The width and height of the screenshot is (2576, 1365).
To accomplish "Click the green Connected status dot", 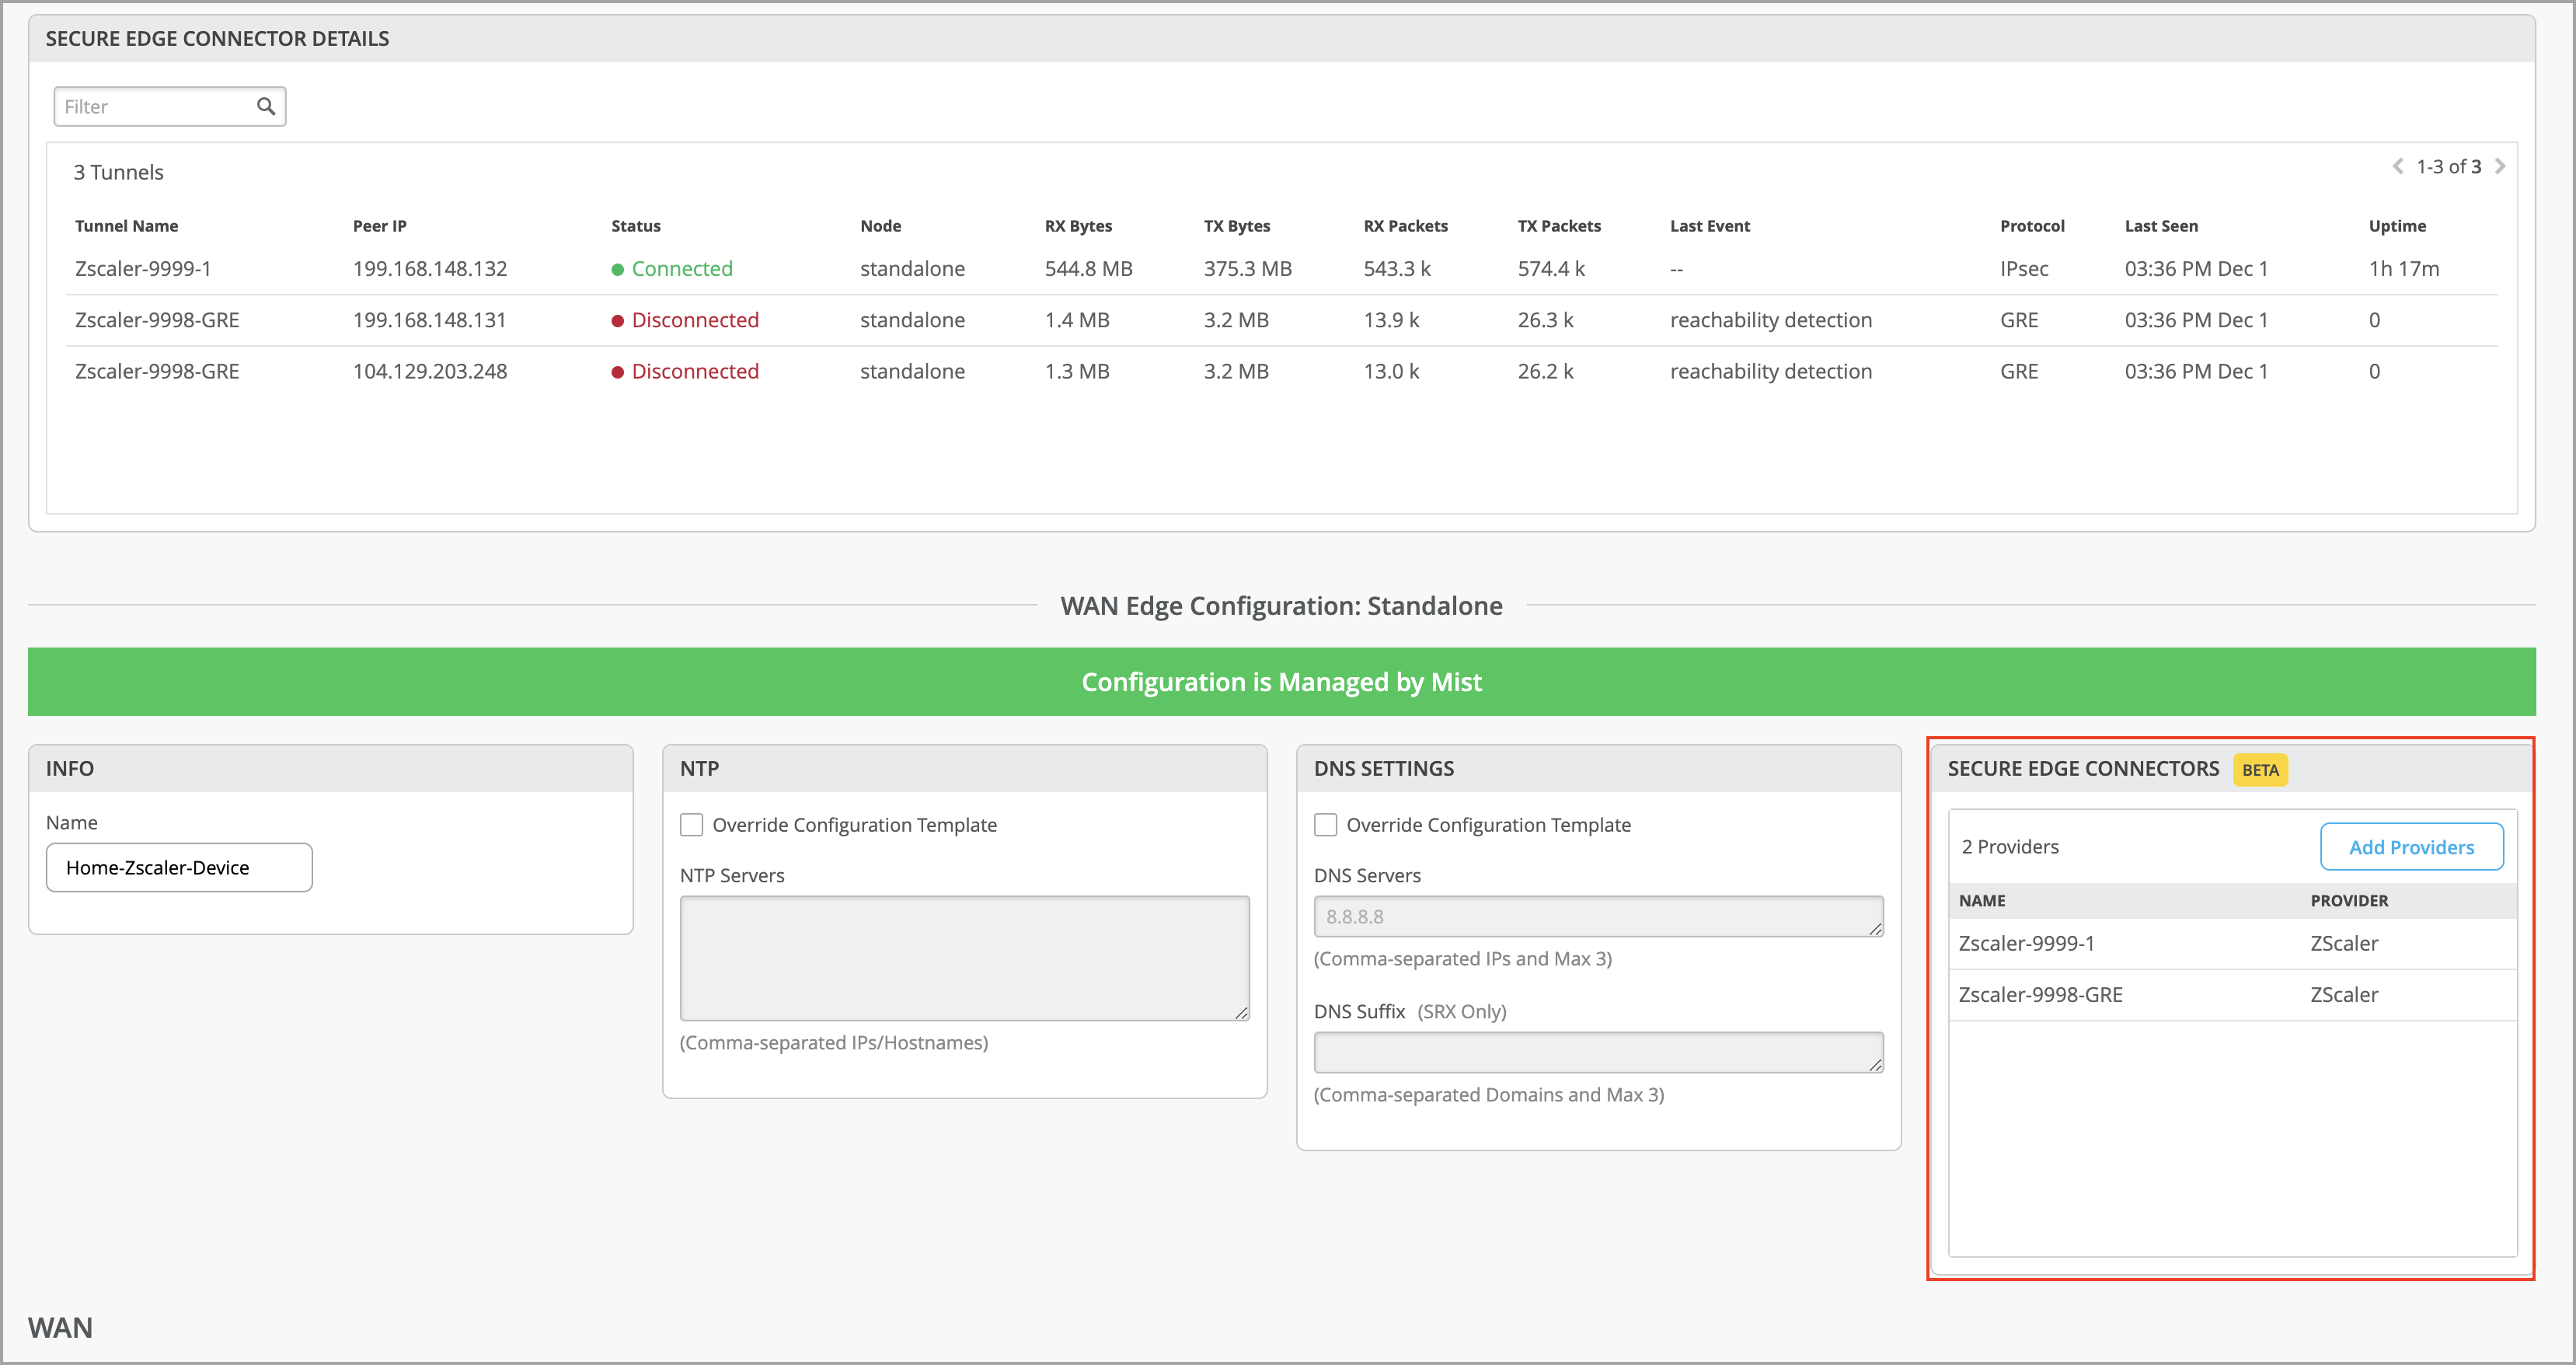I will click(x=617, y=269).
